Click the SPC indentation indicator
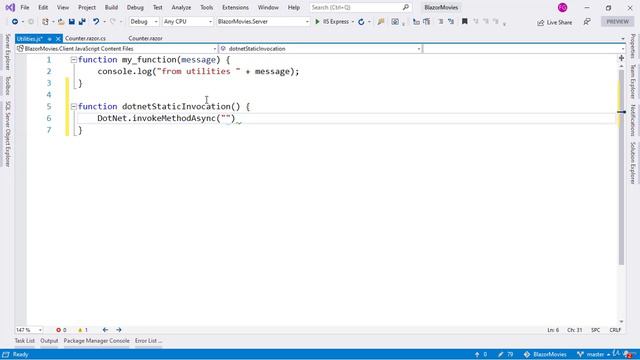The width and height of the screenshot is (640, 360). tap(596, 330)
